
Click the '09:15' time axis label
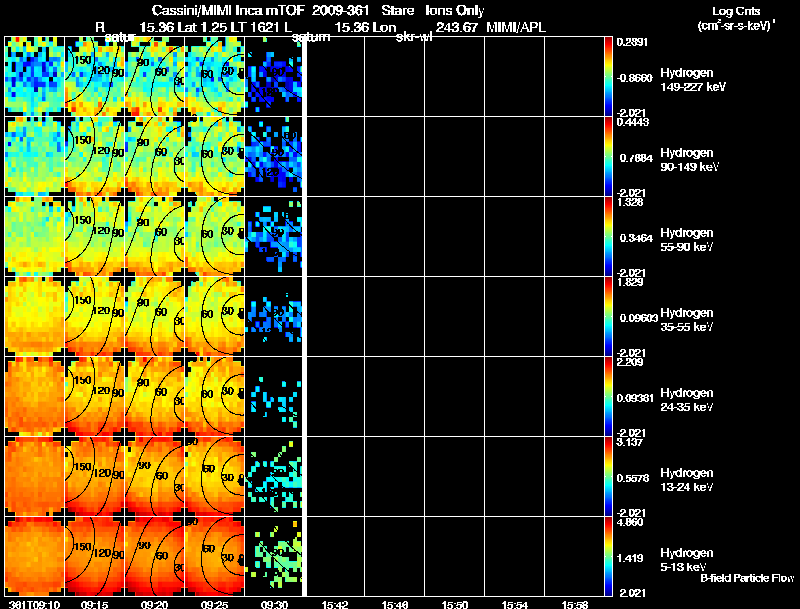pyautogui.click(x=94, y=605)
